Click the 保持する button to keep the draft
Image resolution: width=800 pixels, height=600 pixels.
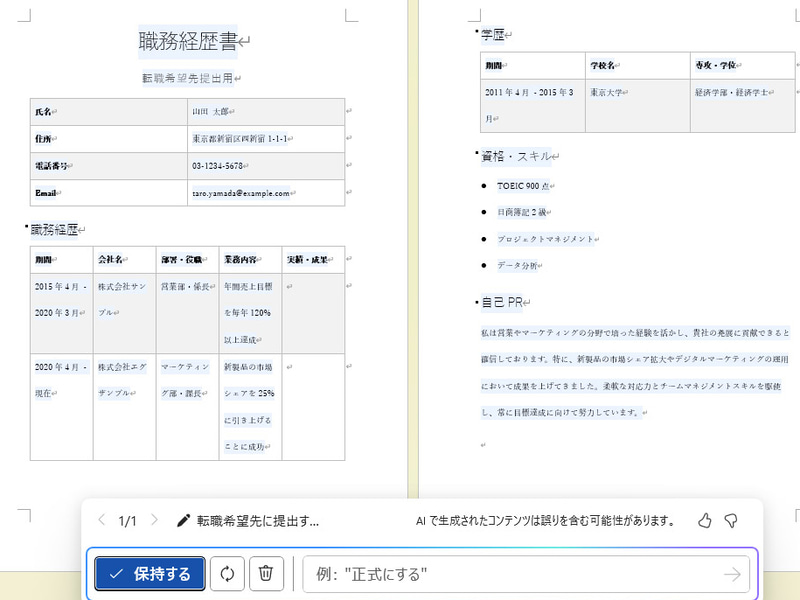(x=149, y=573)
